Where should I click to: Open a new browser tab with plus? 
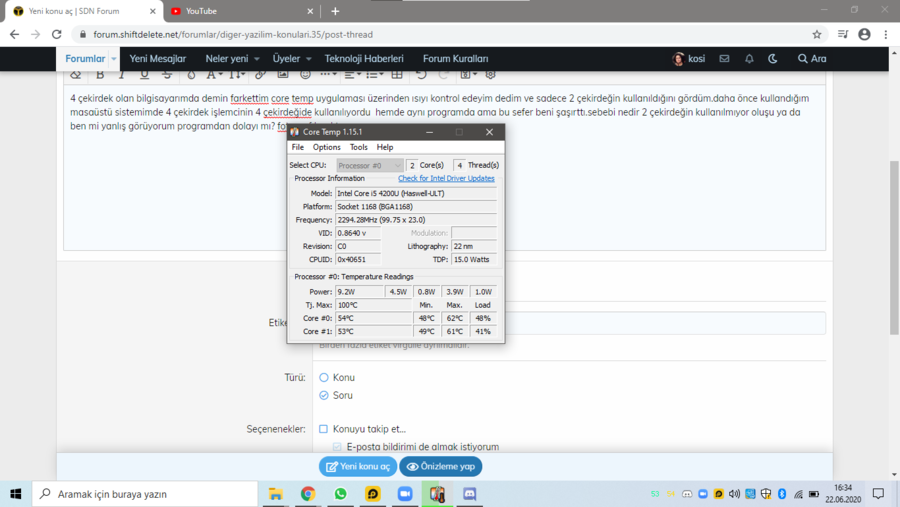tap(335, 11)
